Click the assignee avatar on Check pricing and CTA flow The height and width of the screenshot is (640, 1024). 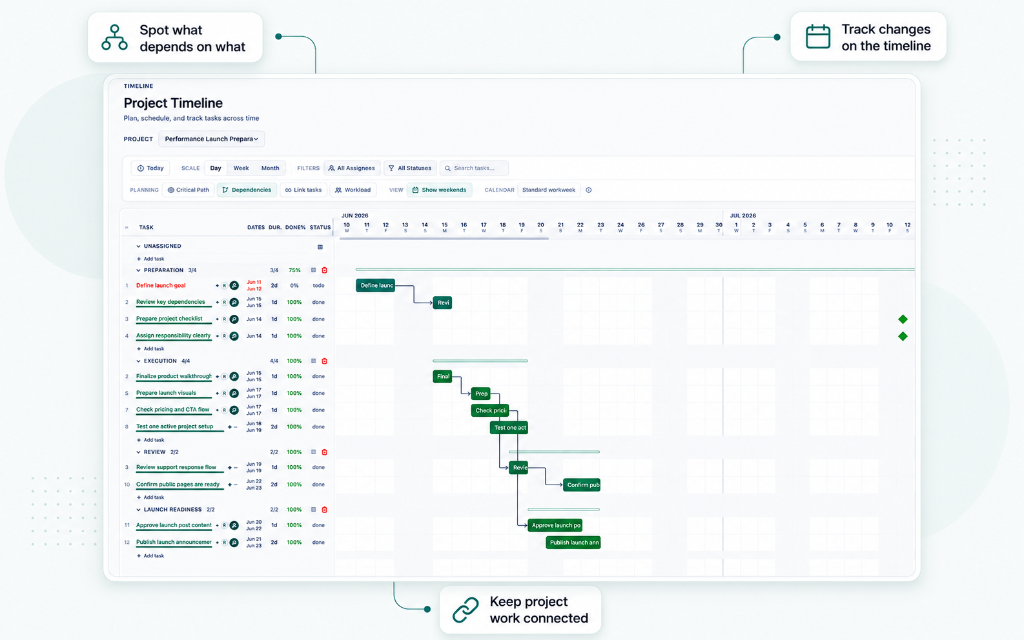[234, 410]
